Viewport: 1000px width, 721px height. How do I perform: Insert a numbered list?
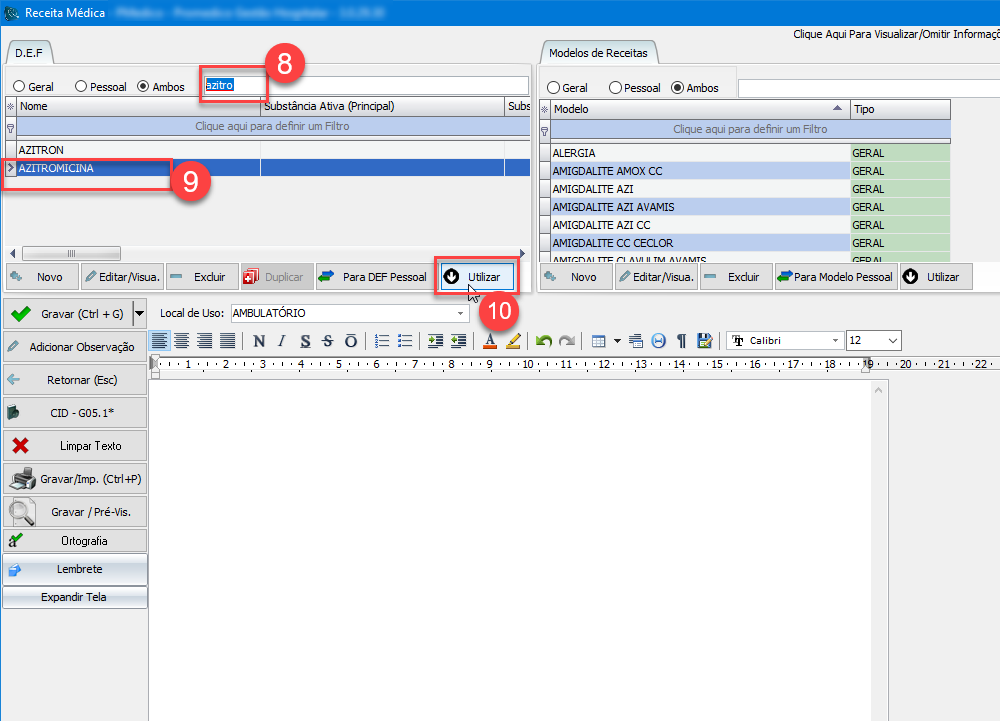[x=381, y=341]
